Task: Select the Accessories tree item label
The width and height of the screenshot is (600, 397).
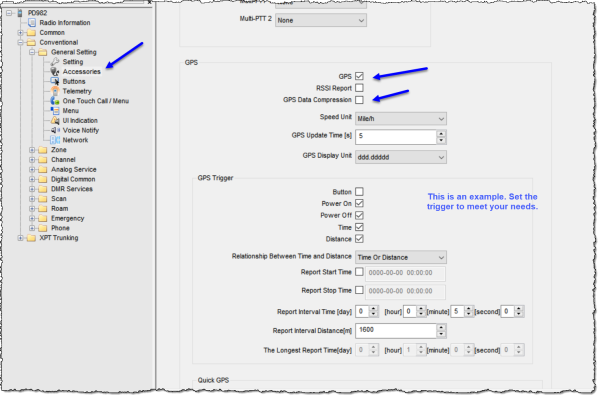Action: [x=82, y=72]
